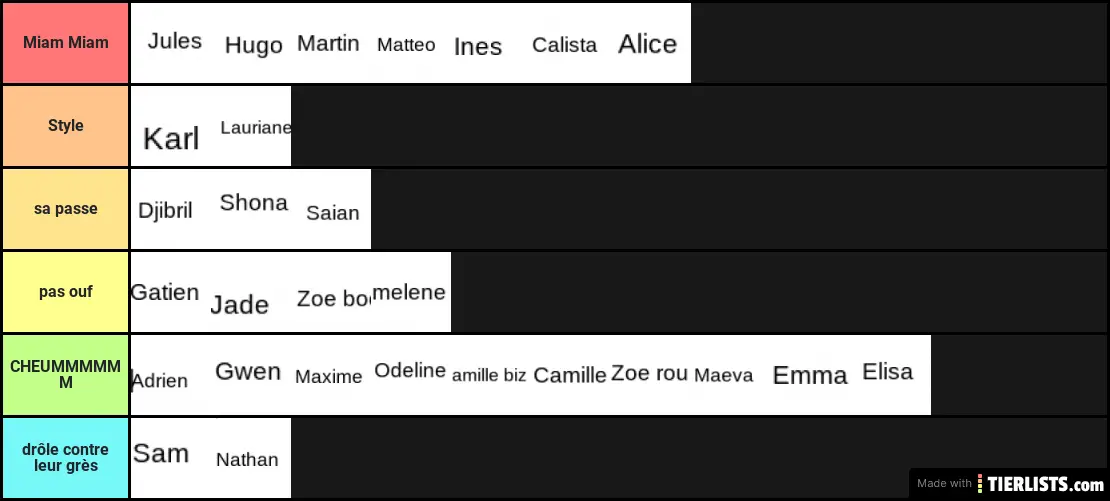The image size is (1110, 501).
Task: Click the Nathan name tile
Action: pyautogui.click(x=248, y=459)
